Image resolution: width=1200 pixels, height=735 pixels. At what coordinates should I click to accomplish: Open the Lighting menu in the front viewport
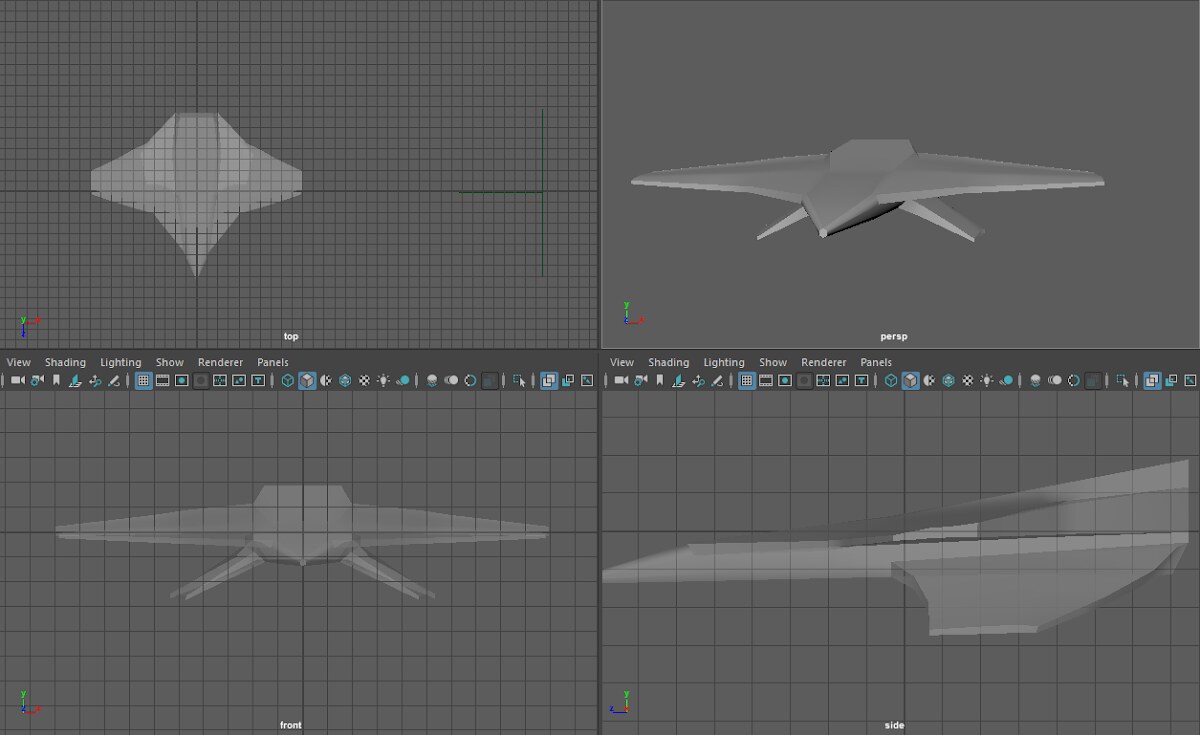pos(120,361)
